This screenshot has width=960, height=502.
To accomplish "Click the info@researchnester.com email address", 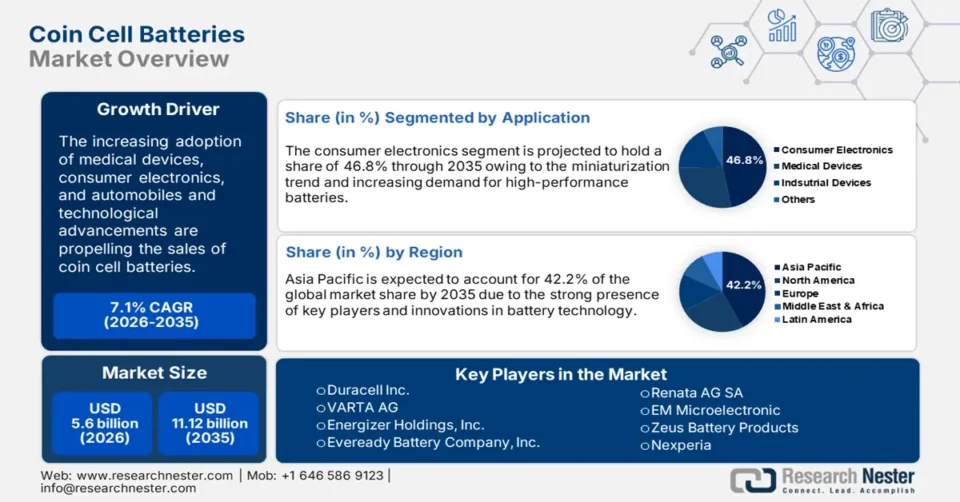I will coord(118,489).
